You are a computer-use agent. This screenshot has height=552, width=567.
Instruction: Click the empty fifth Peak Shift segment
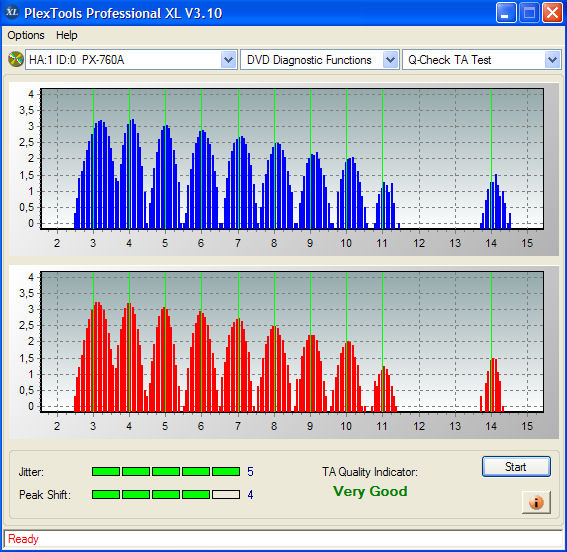pos(226,494)
